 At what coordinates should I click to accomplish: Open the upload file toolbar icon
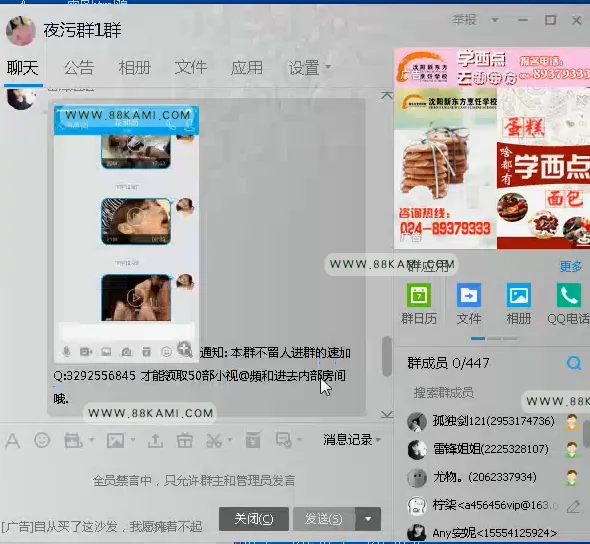tap(155, 440)
